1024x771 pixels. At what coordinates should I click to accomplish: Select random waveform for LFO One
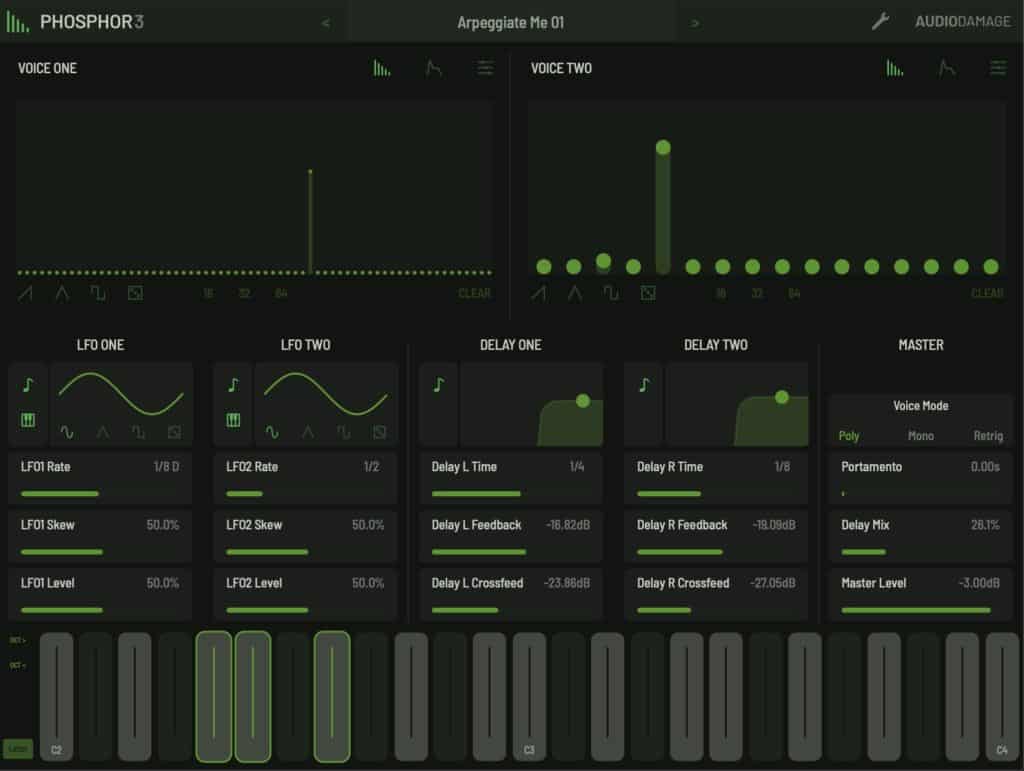pyautogui.click(x=174, y=432)
